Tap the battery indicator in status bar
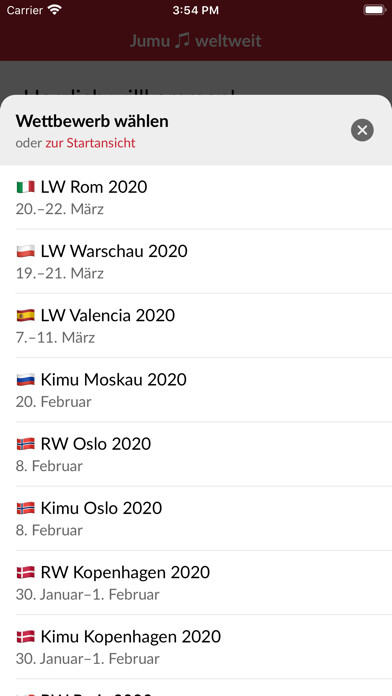Screen dimensions: 392x696 pyautogui.click(x=374, y=10)
